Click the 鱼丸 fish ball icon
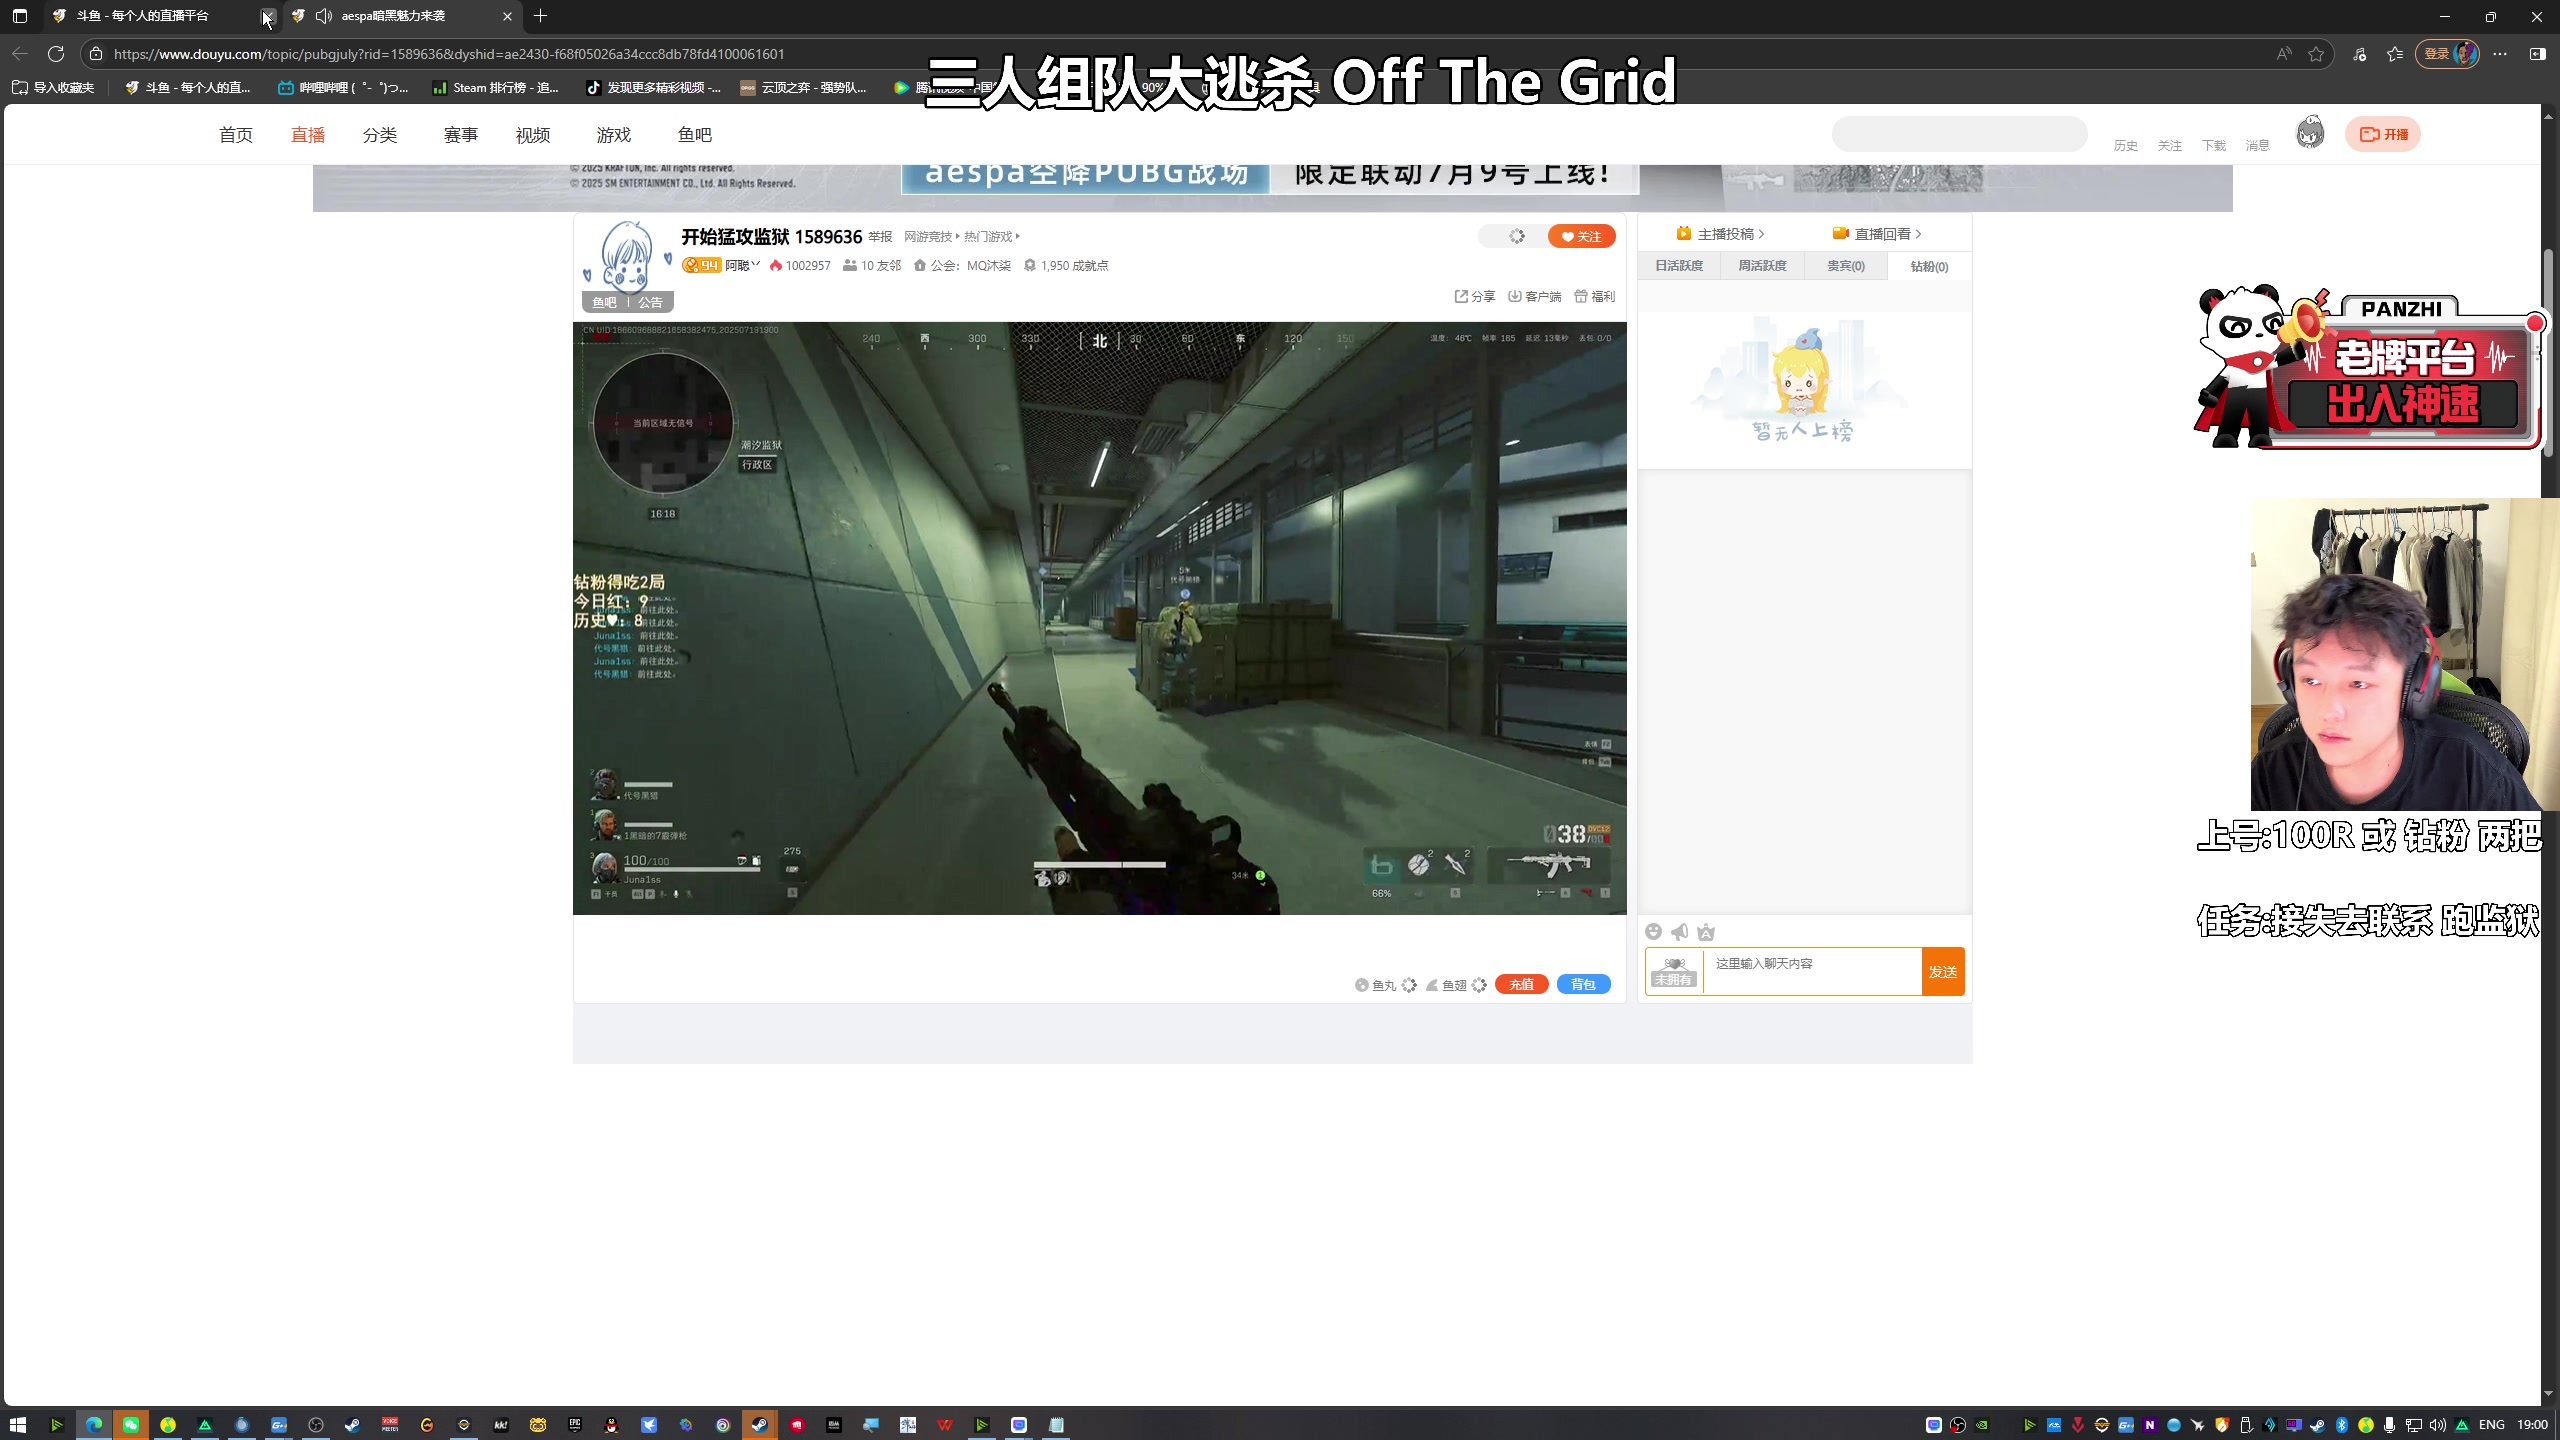 tap(1362, 985)
